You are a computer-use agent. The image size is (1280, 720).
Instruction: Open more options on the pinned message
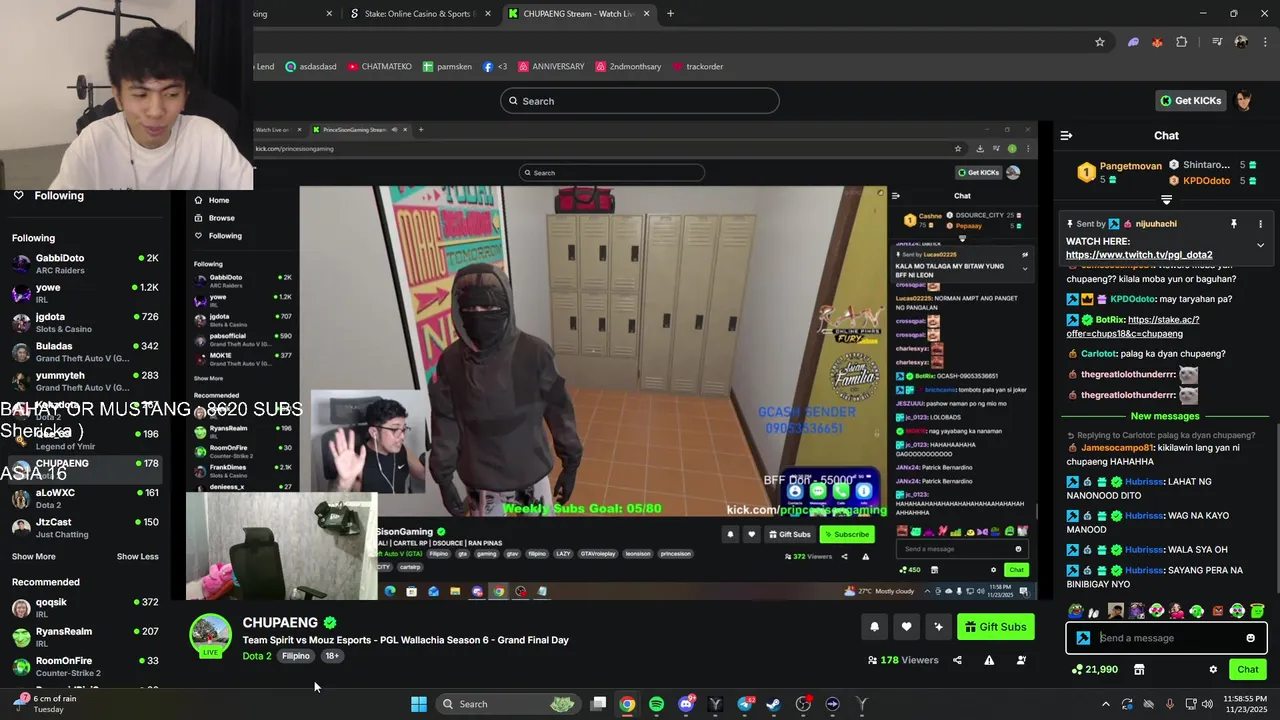coord(1260,224)
